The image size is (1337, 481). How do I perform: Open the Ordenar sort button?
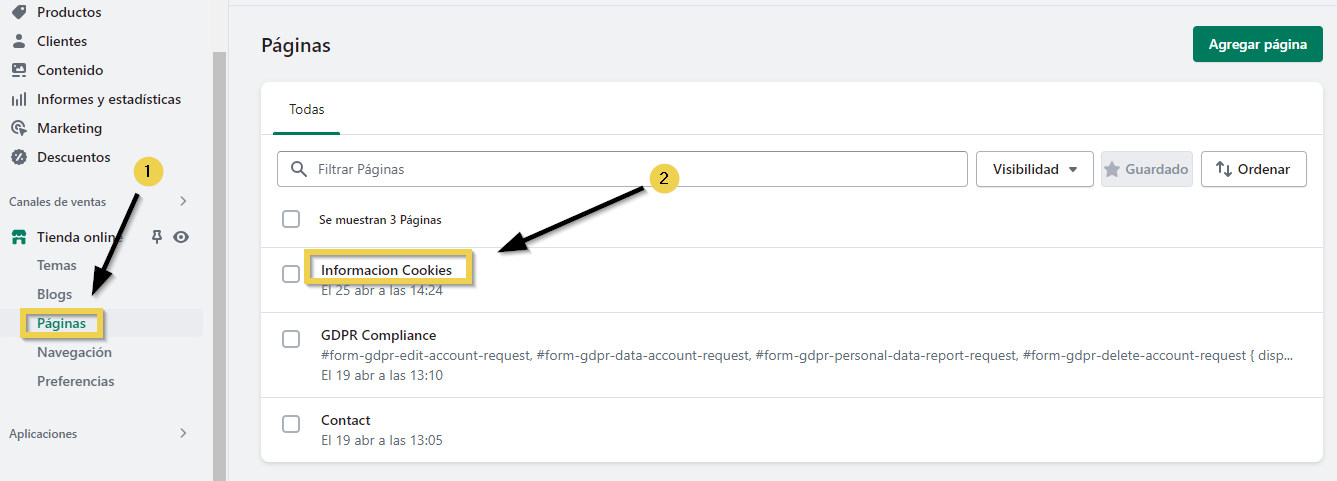[1253, 169]
